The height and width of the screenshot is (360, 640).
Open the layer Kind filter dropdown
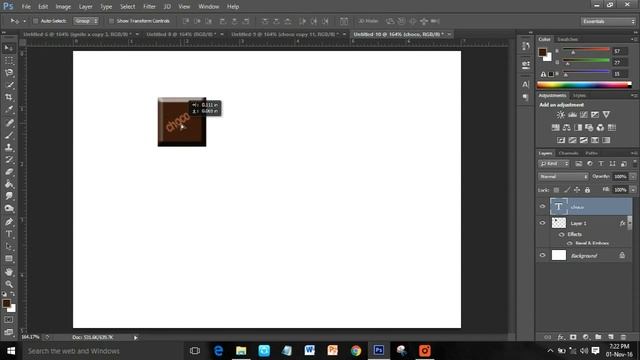[554, 164]
